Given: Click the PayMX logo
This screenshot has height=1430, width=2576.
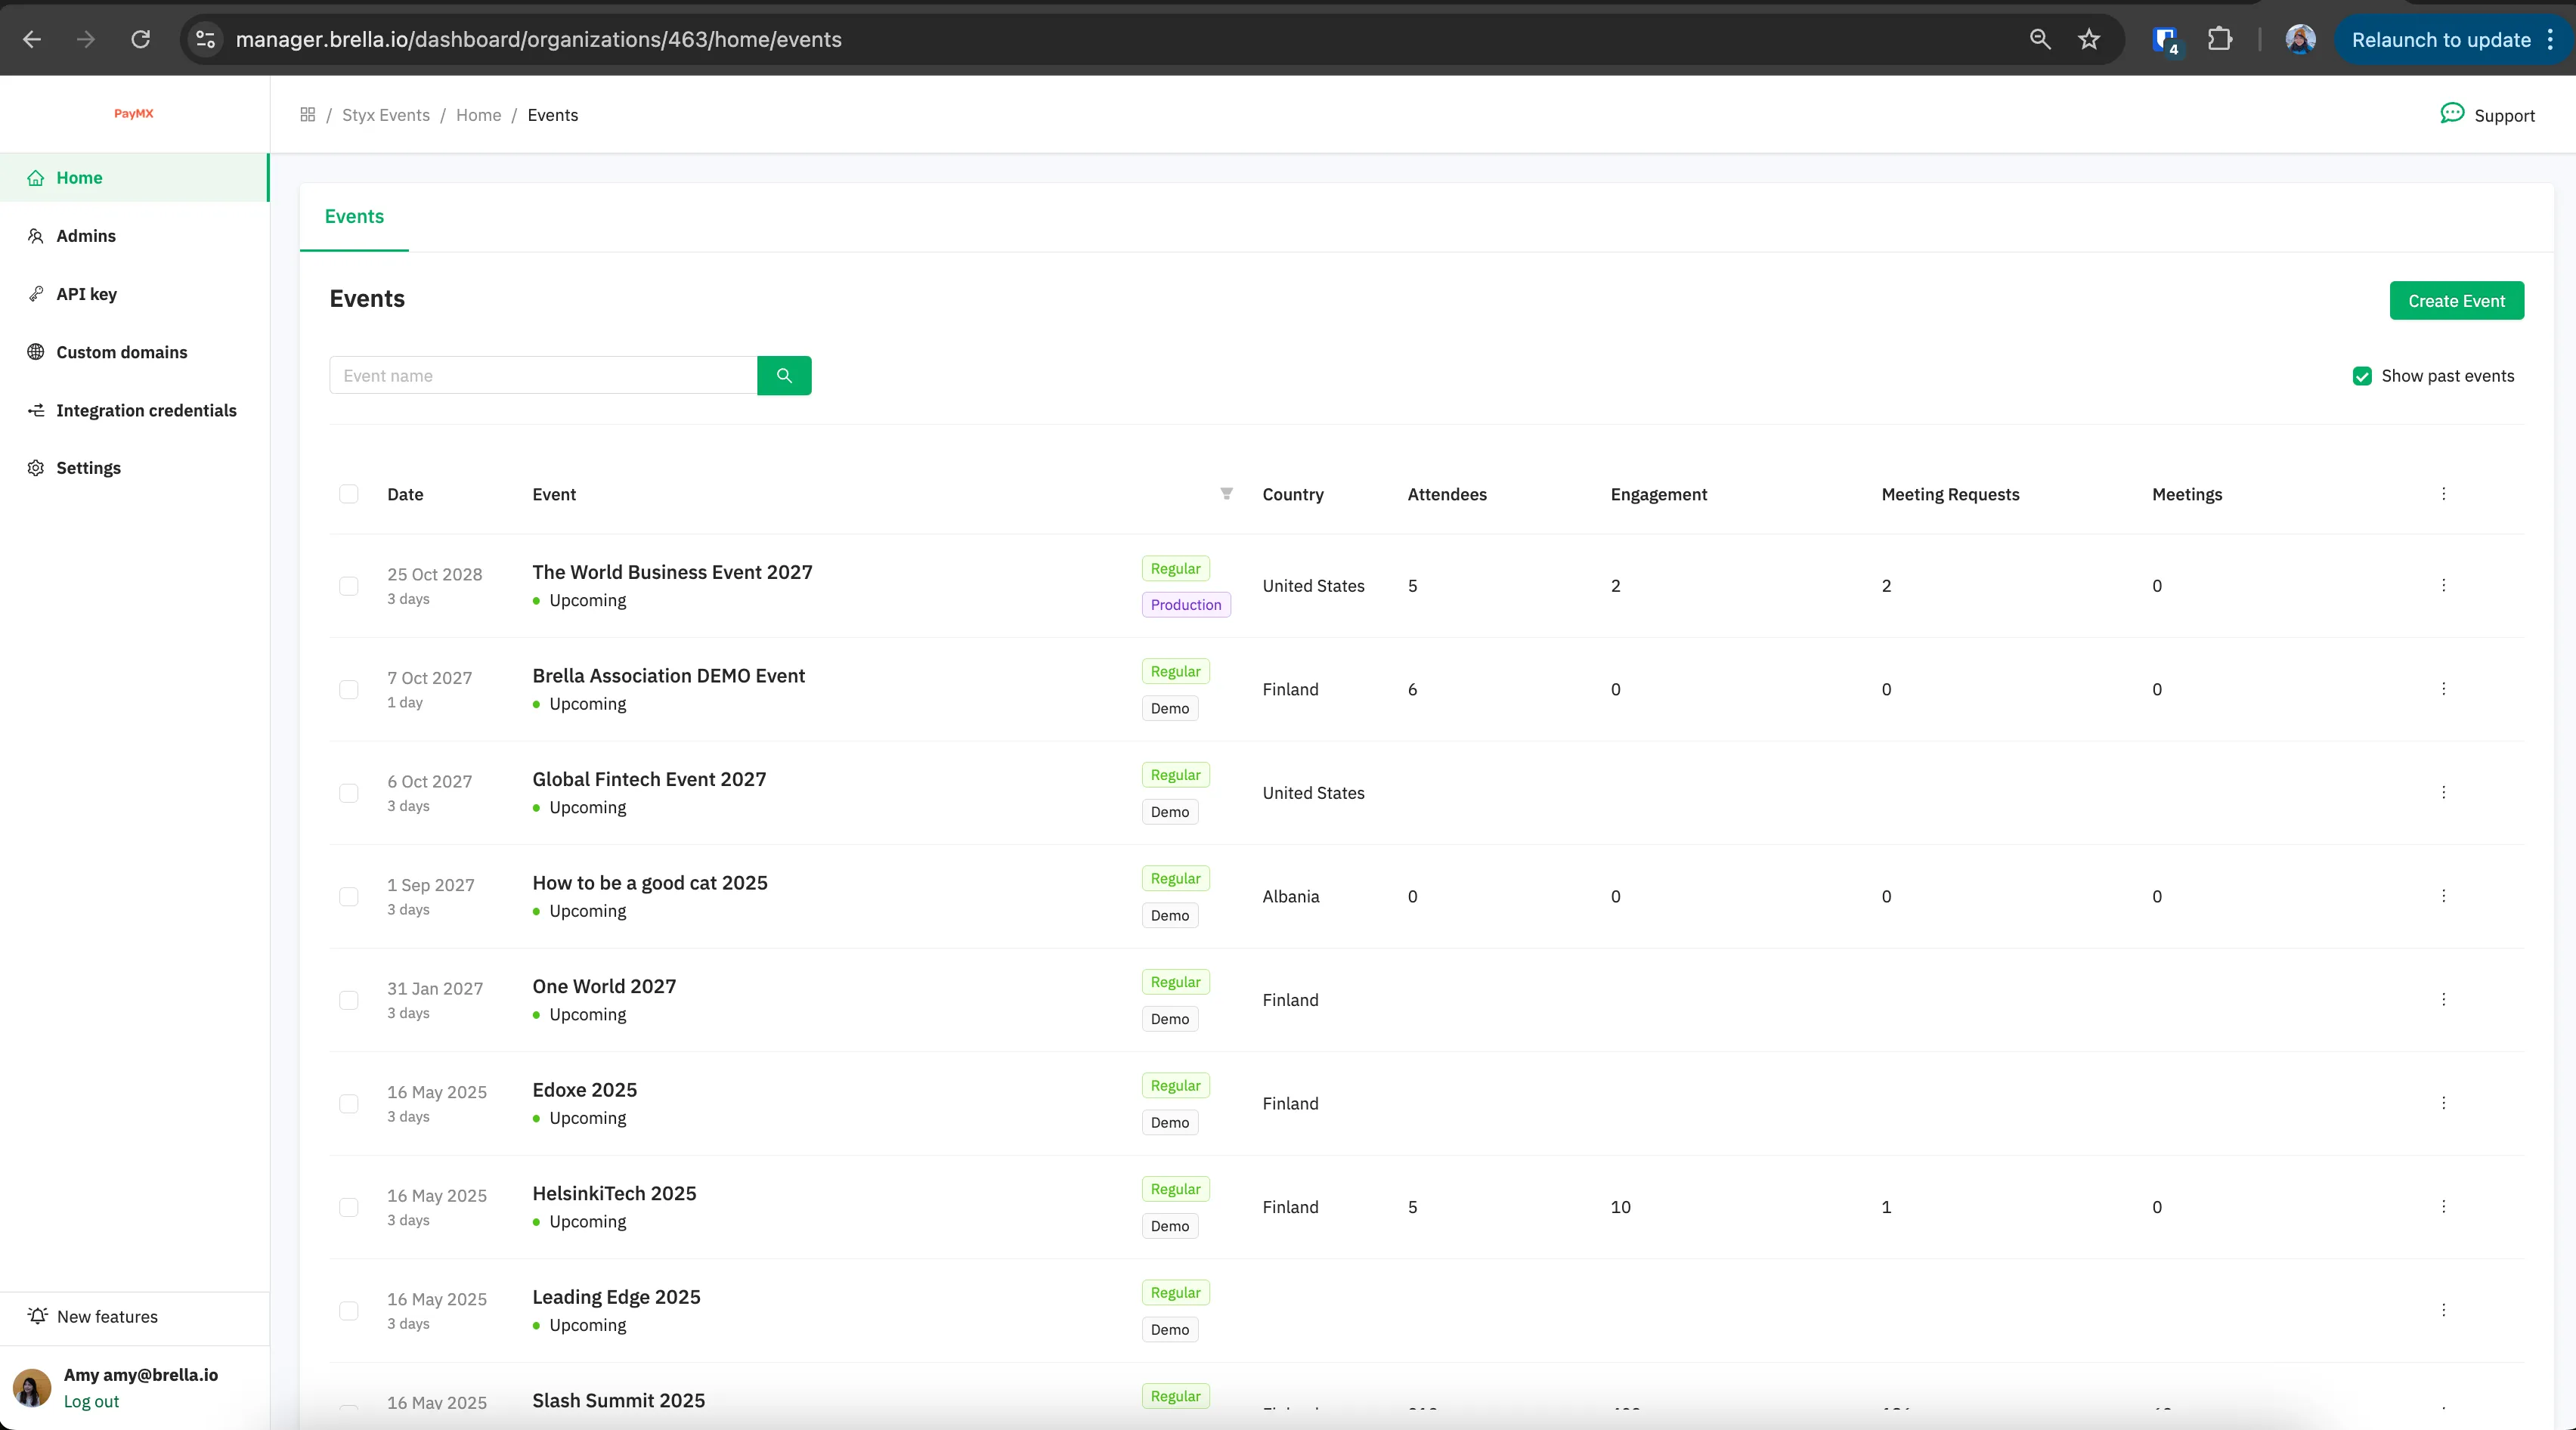Looking at the screenshot, I should pyautogui.click(x=134, y=114).
